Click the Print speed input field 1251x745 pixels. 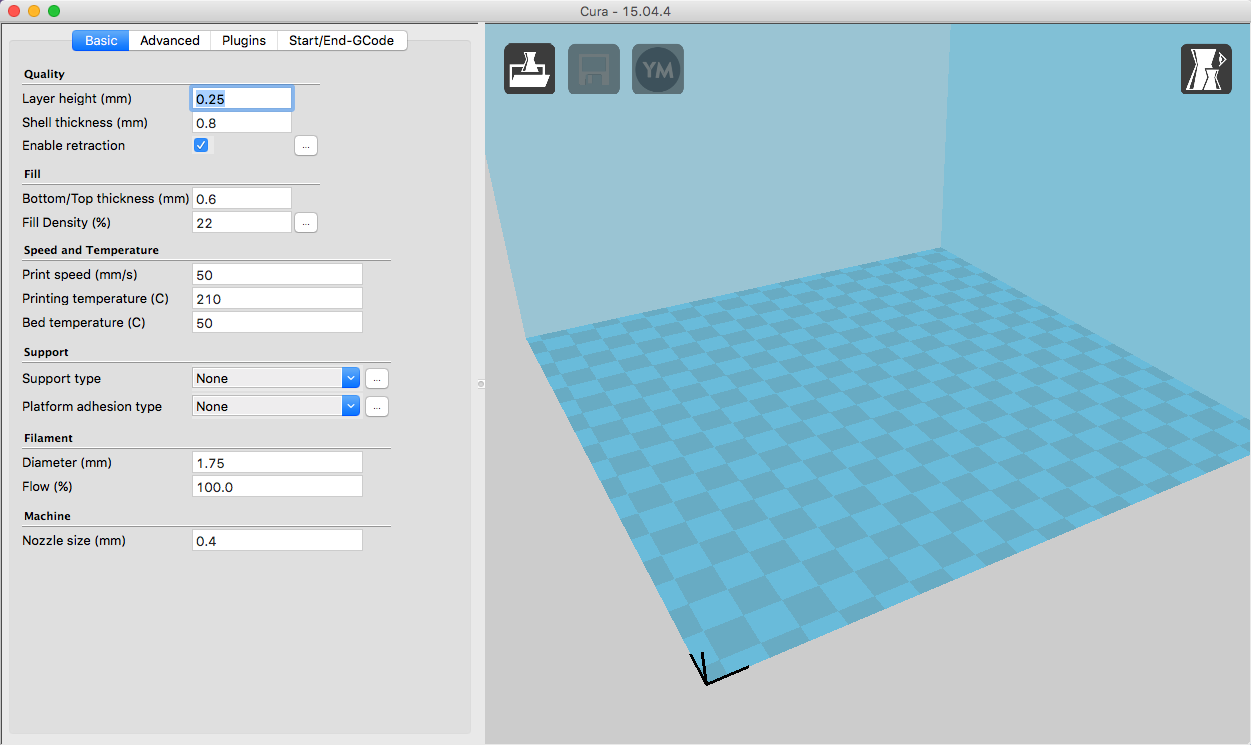coord(276,275)
